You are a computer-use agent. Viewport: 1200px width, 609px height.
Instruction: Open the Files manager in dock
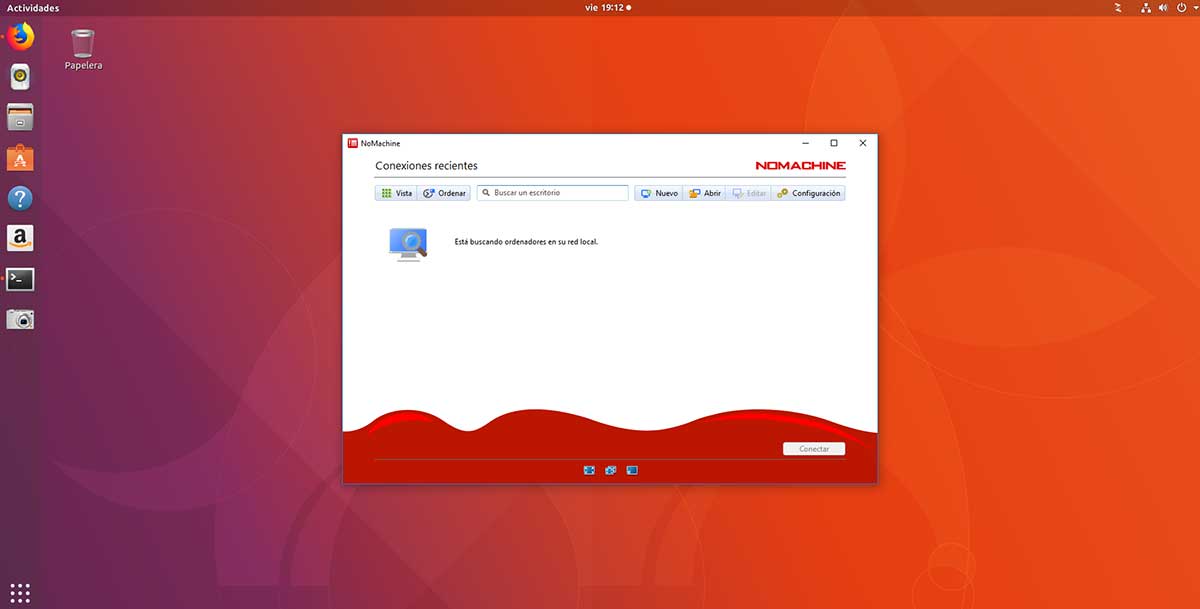20,117
